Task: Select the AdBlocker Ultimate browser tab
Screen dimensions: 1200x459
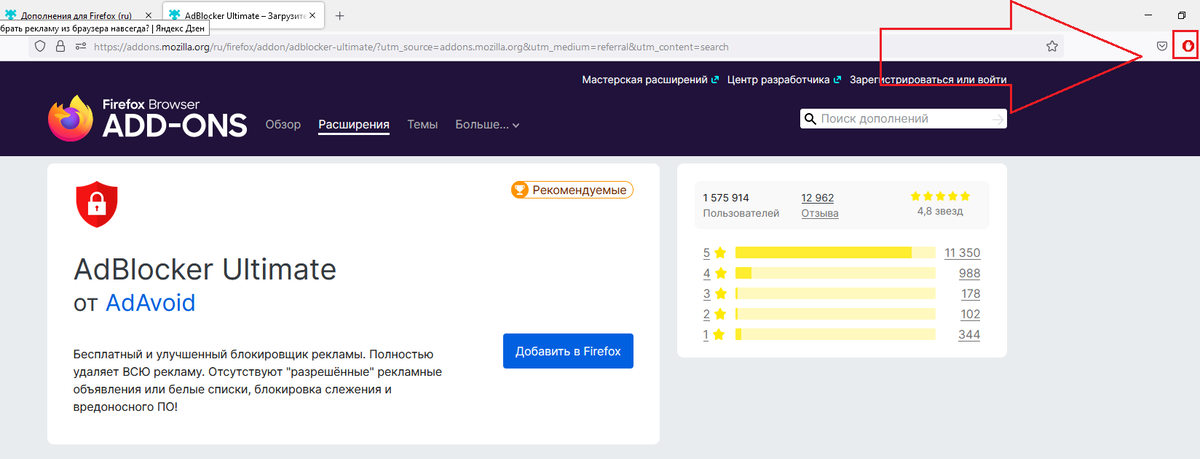Action: (x=242, y=16)
